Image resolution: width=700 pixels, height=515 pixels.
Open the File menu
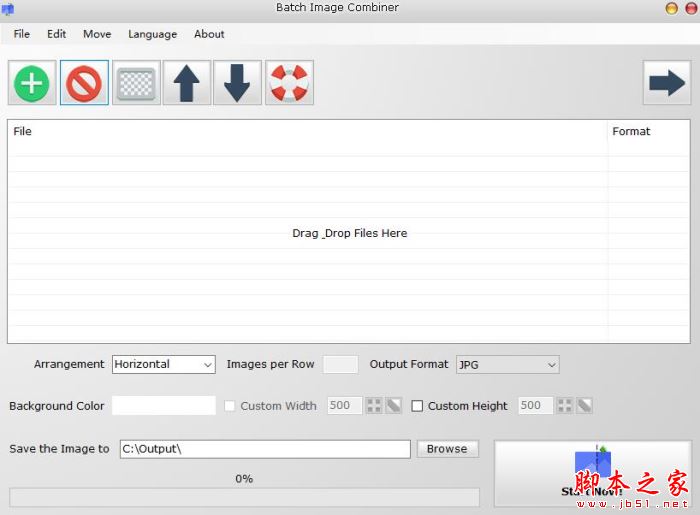click(x=21, y=34)
